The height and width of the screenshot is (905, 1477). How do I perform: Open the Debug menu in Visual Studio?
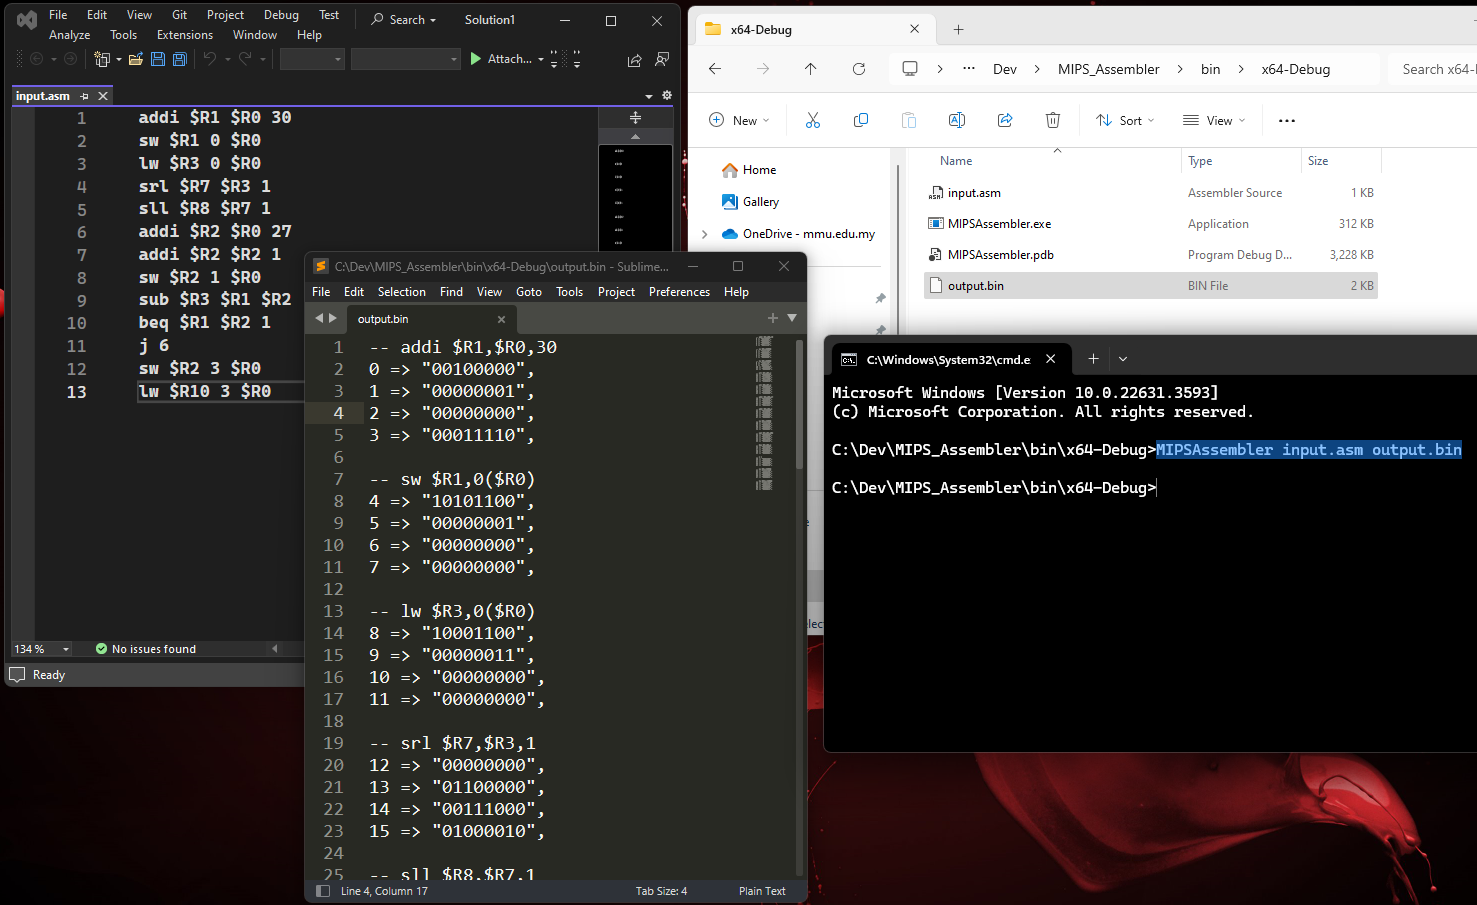click(x=281, y=14)
